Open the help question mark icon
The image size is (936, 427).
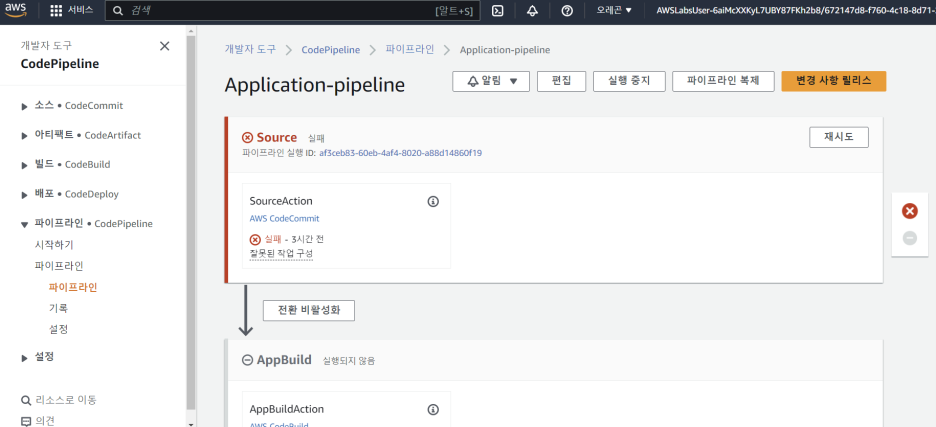pyautogui.click(x=567, y=11)
